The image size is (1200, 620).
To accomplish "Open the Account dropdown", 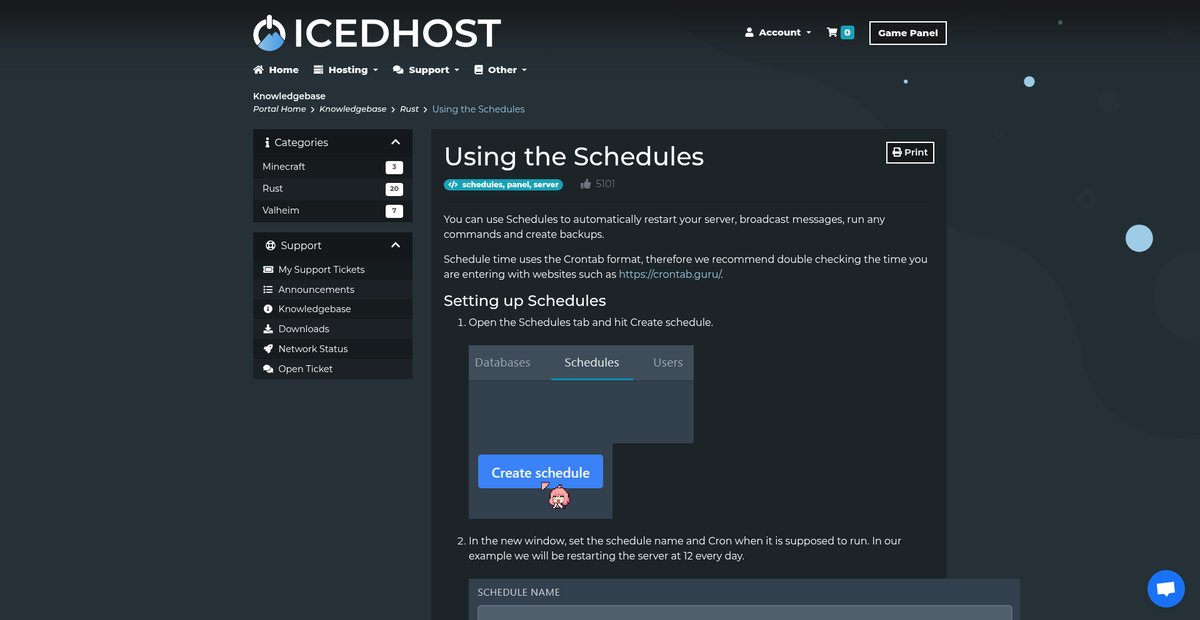I will pyautogui.click(x=778, y=32).
